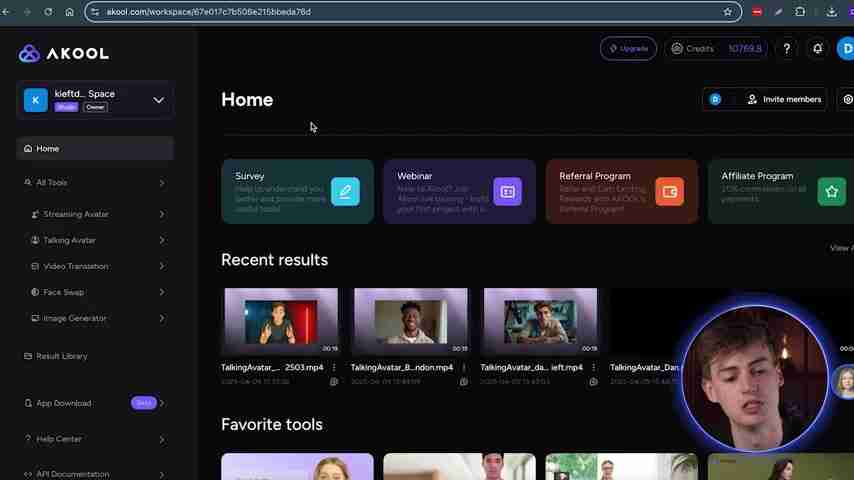Open help question mark icon
Viewport: 854px width, 480px height.
tap(786, 48)
